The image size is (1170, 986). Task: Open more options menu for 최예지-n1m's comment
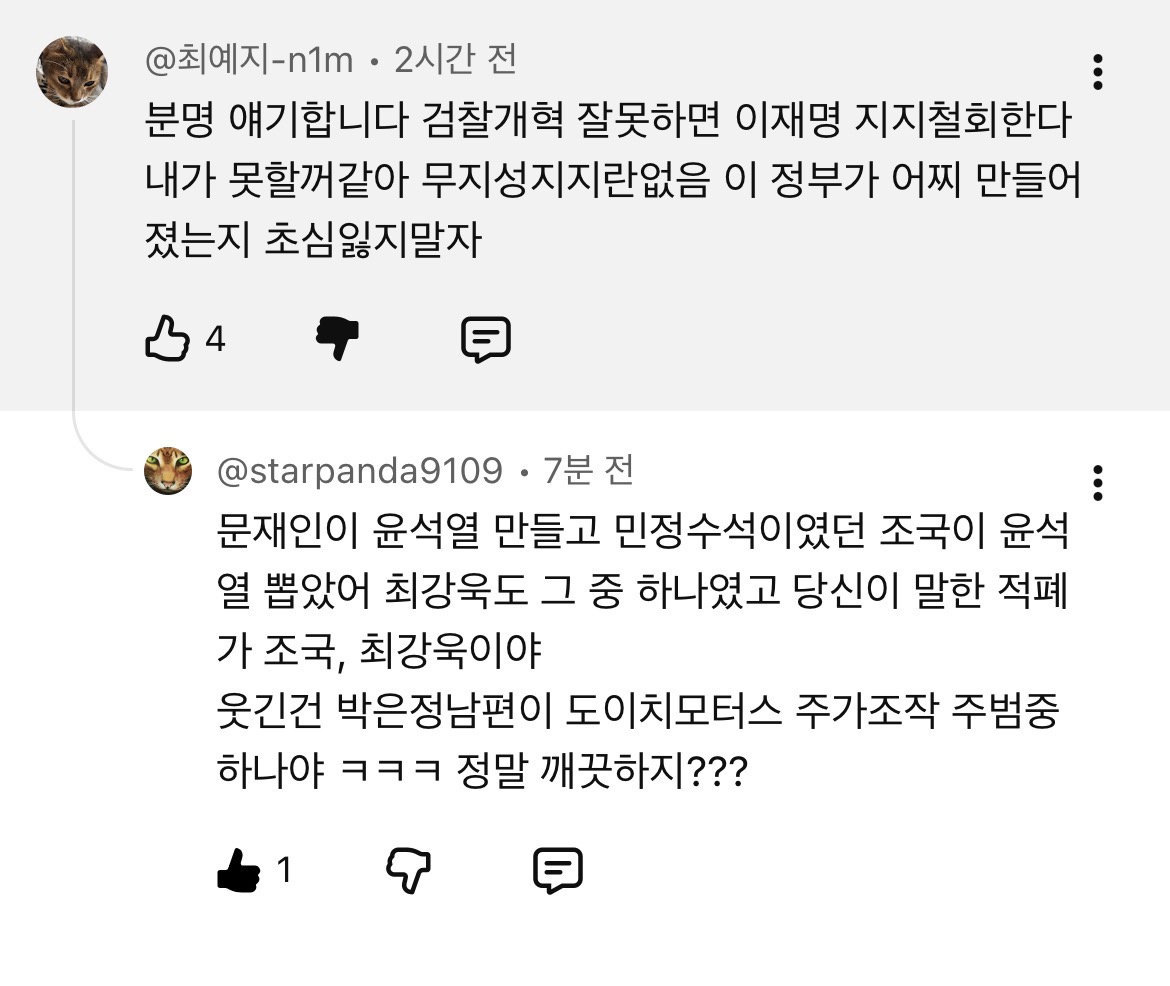click(1098, 72)
